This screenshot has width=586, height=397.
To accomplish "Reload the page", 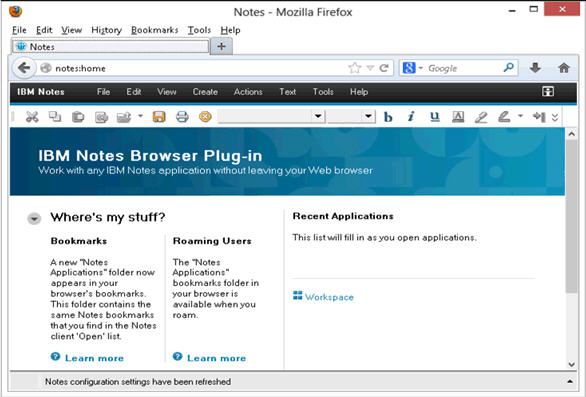I will (x=384, y=68).
